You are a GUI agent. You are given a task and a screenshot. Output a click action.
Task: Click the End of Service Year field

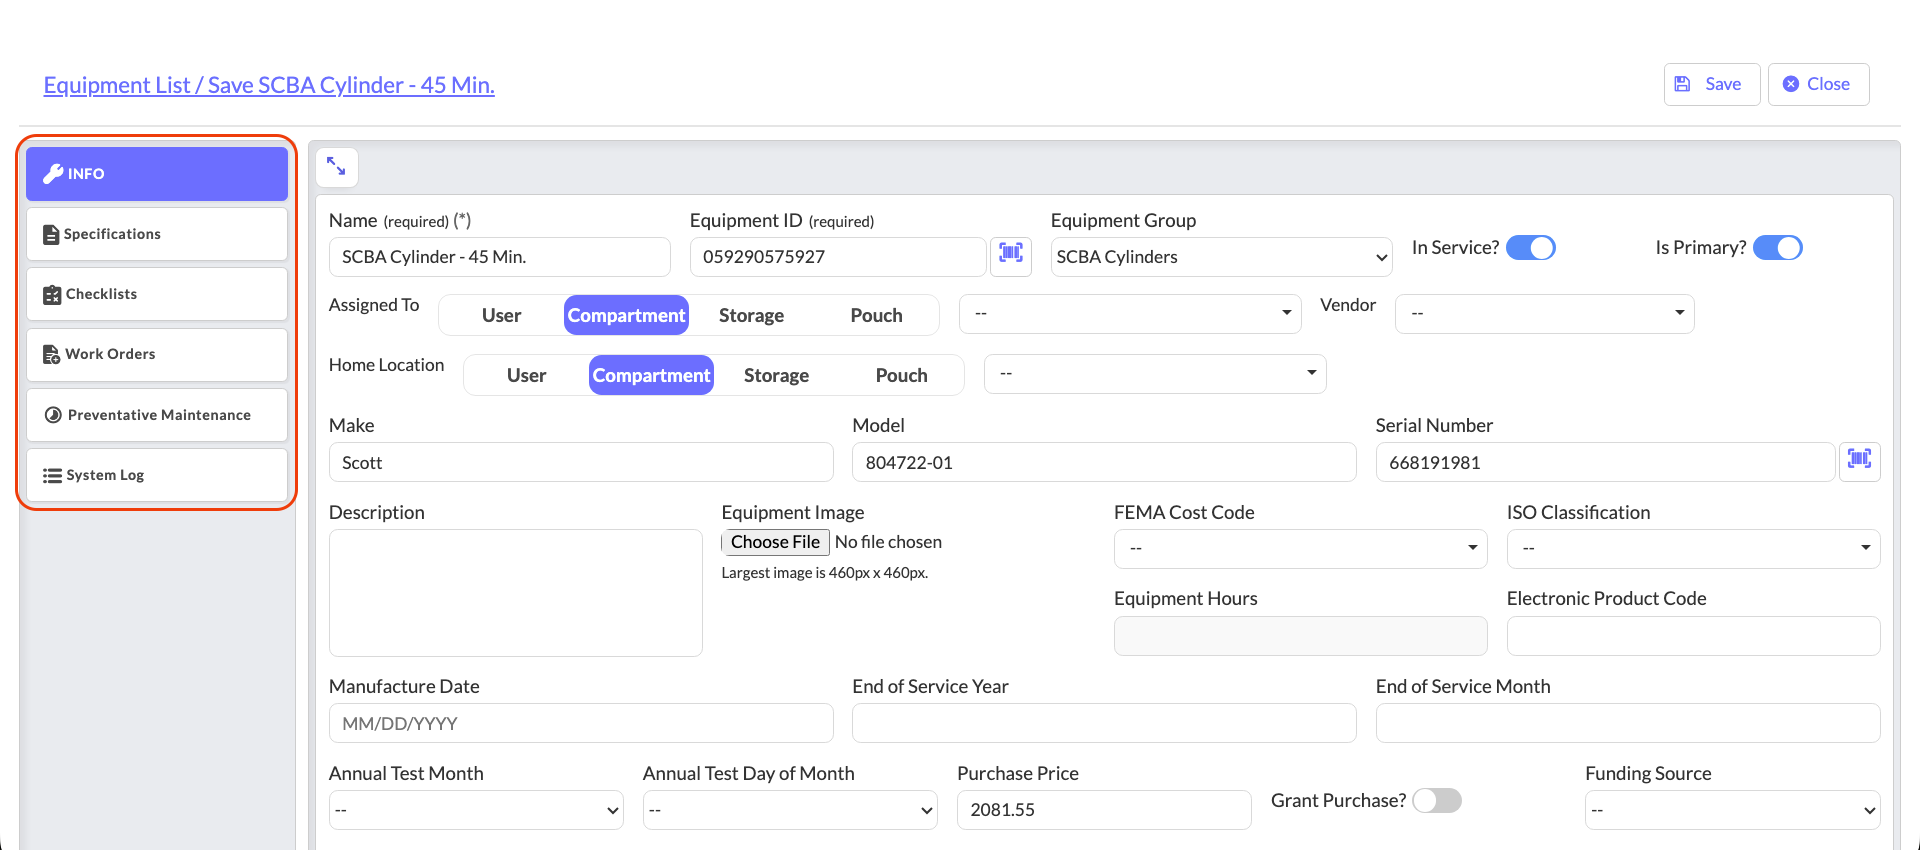pyautogui.click(x=1104, y=723)
